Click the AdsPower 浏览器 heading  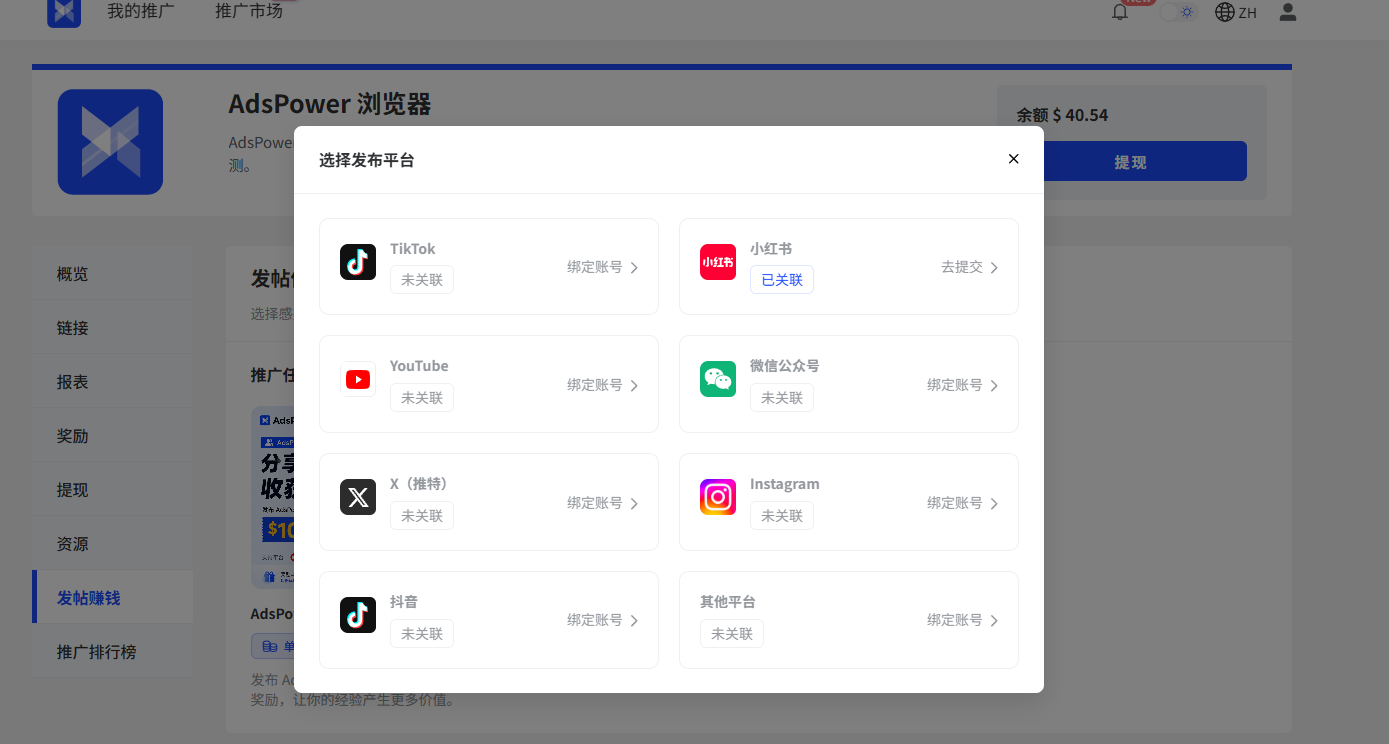point(330,104)
